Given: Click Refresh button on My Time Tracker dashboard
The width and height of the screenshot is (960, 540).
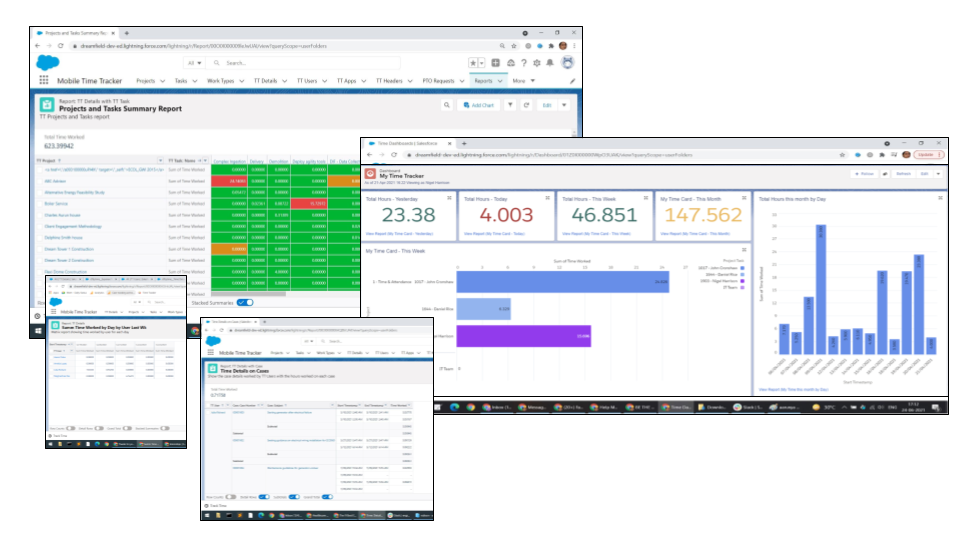Looking at the screenshot, I should [903, 174].
